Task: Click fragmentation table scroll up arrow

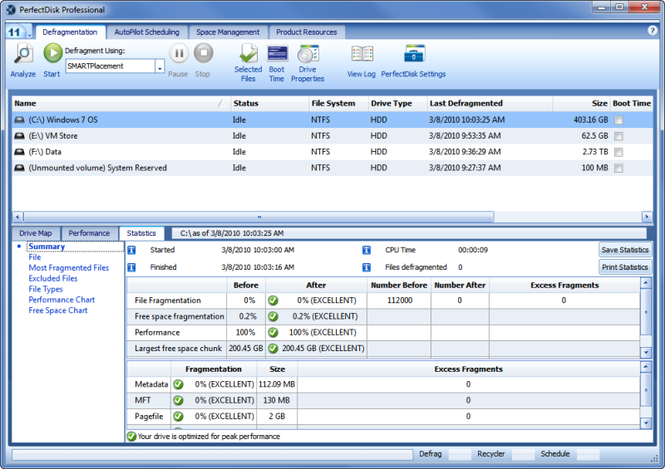Action: (x=646, y=283)
